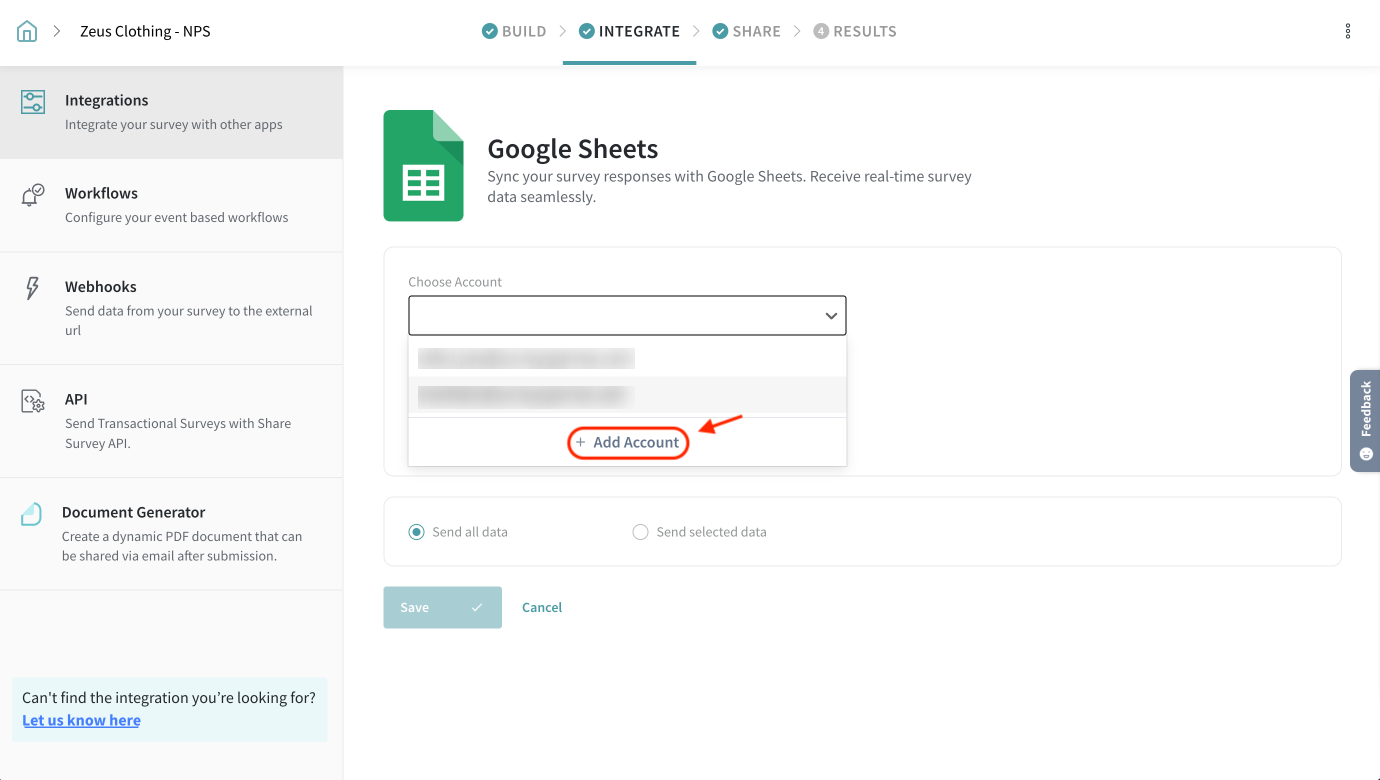Image resolution: width=1380 pixels, height=780 pixels.
Task: Select the Send selected data radio button
Action: click(640, 532)
